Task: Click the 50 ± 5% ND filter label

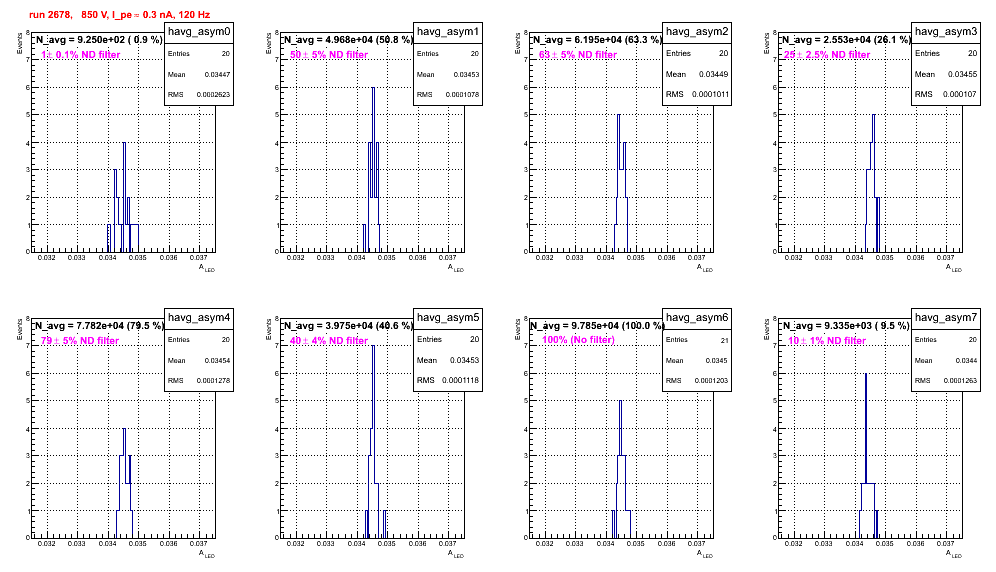Action: [x=329, y=55]
